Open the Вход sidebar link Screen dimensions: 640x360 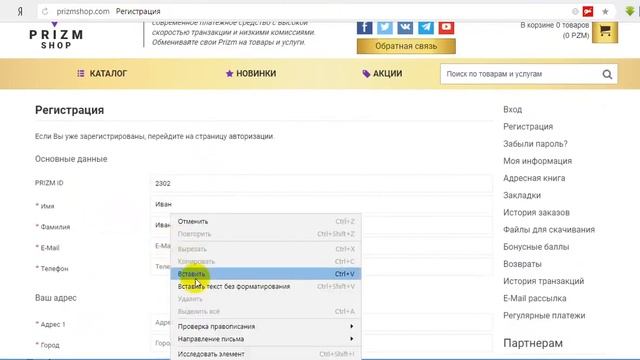[x=512, y=109]
